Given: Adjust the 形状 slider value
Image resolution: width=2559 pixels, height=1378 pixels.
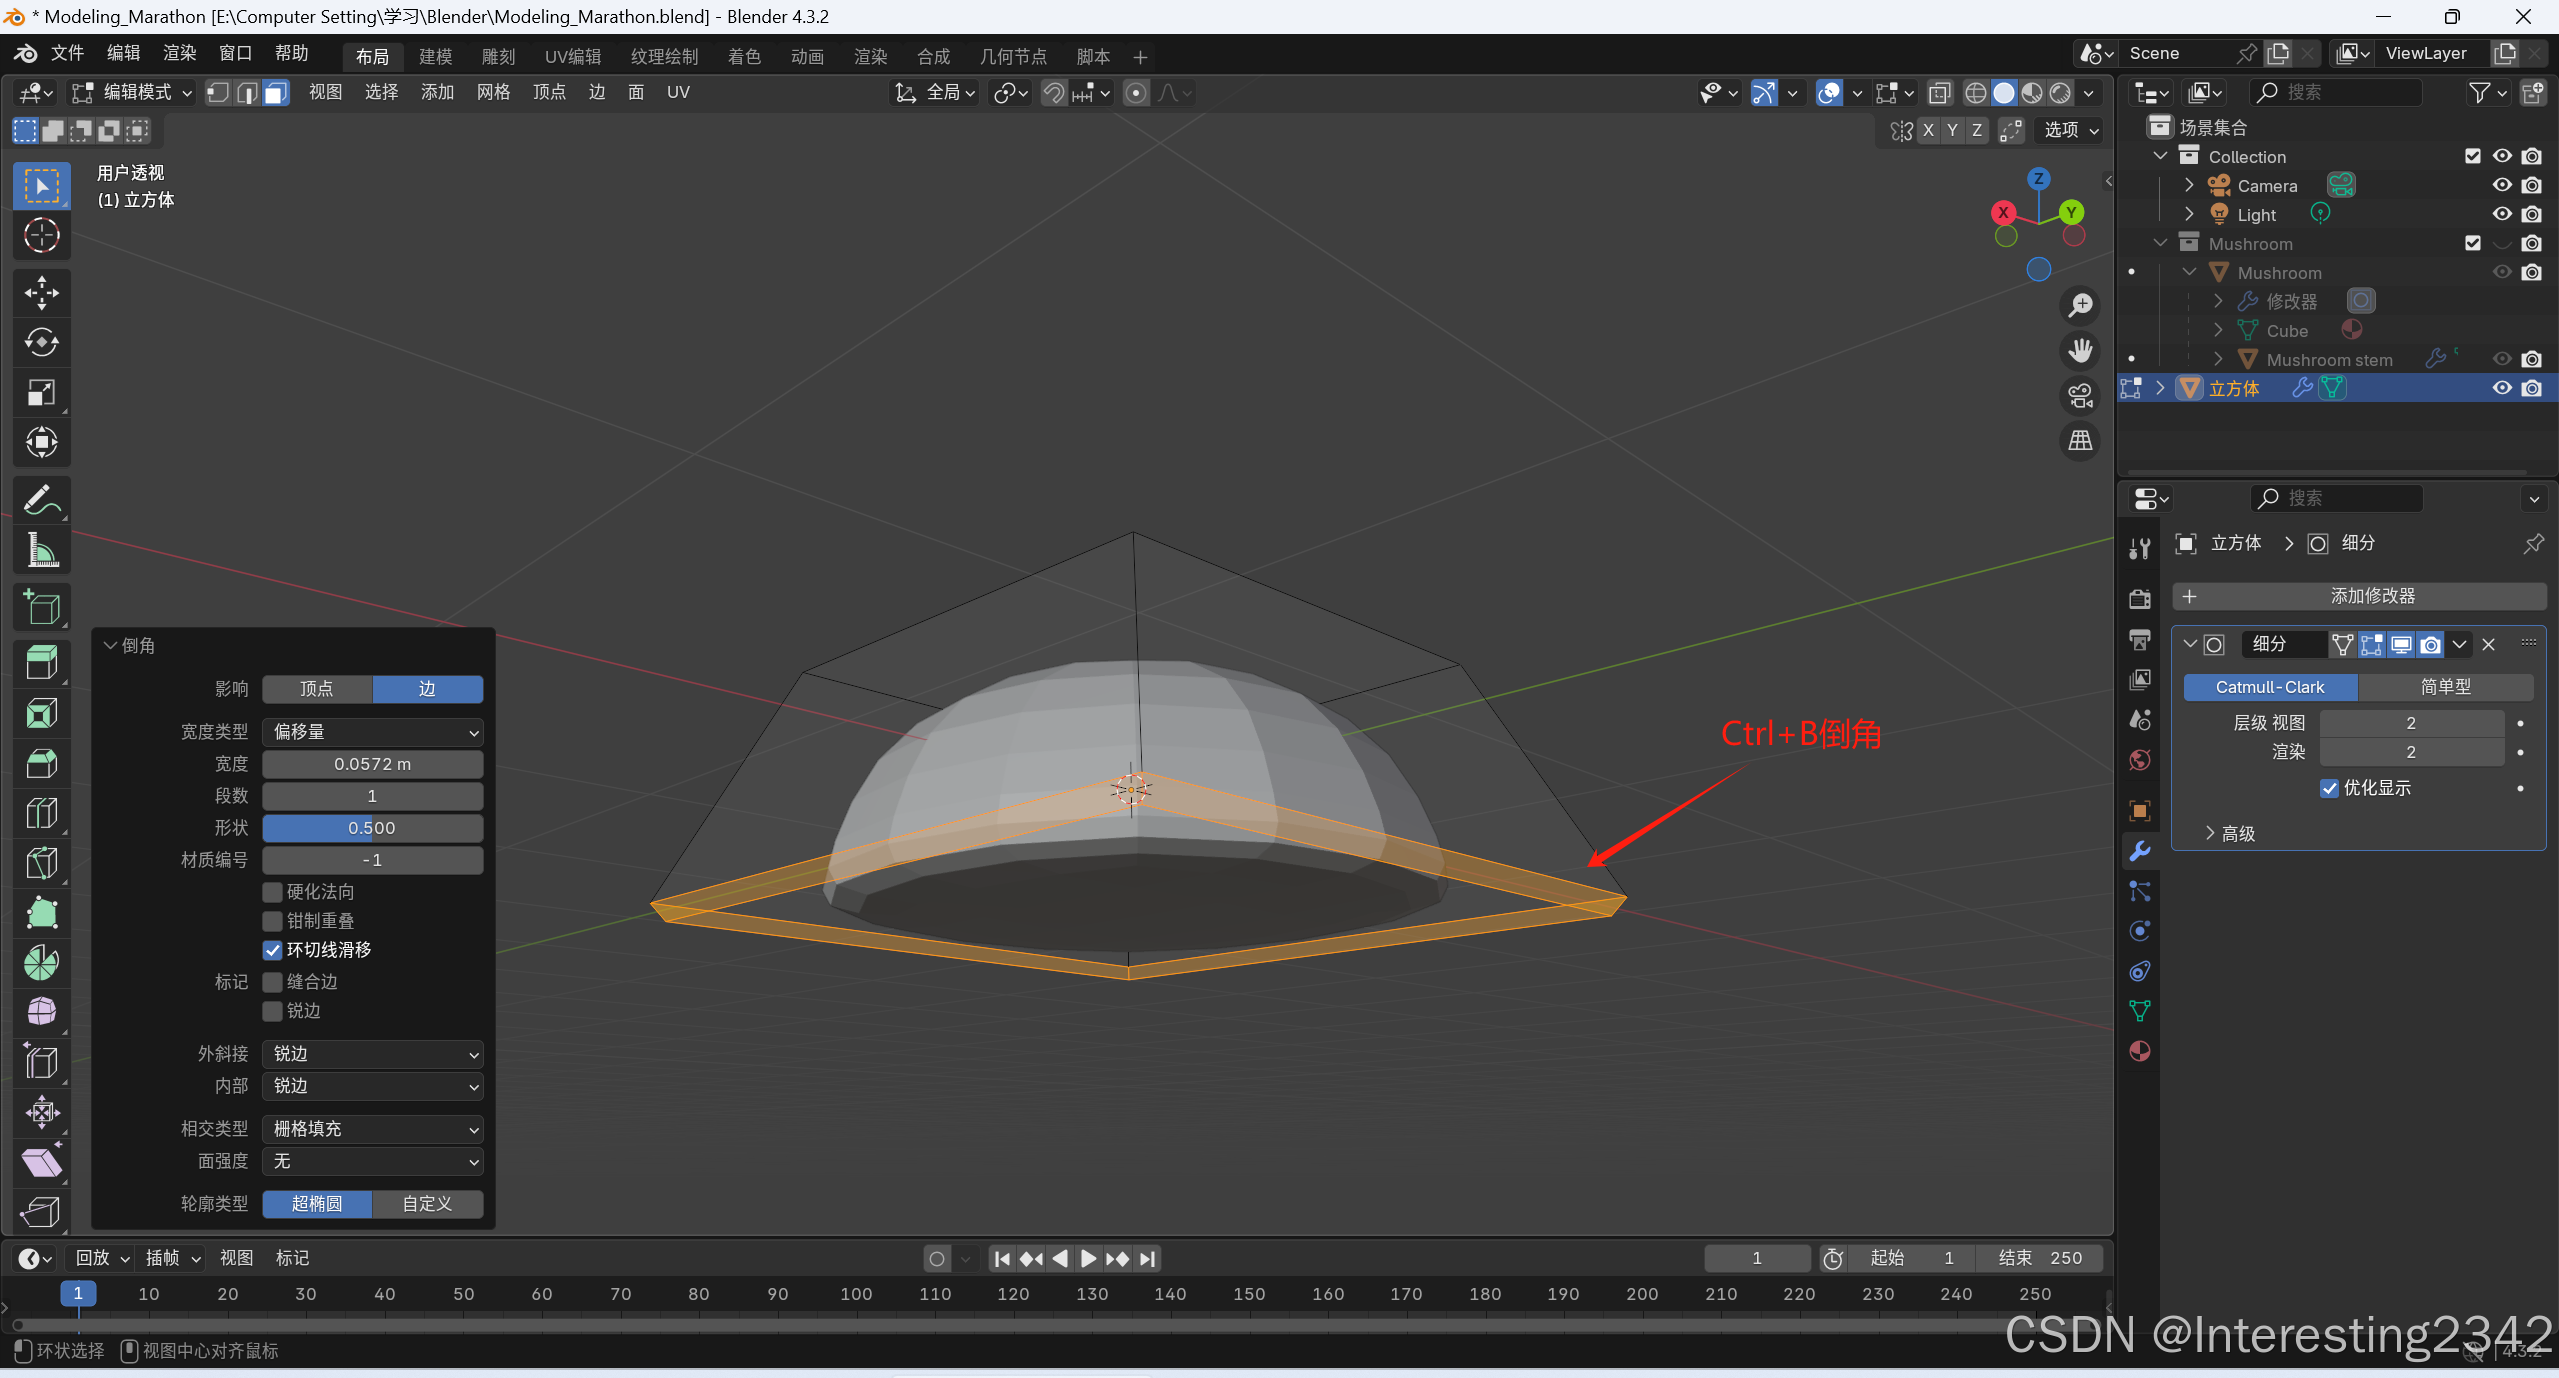Looking at the screenshot, I should [372, 828].
